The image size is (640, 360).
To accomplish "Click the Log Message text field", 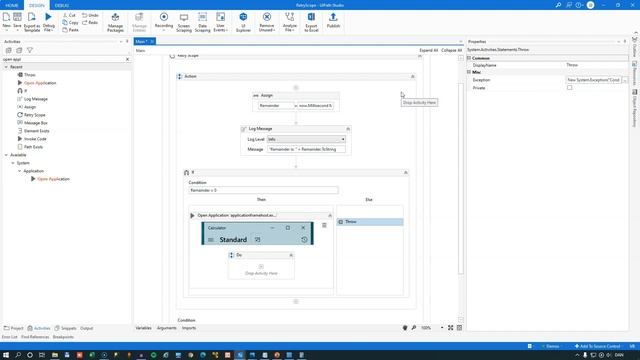I will pyautogui.click(x=306, y=149).
